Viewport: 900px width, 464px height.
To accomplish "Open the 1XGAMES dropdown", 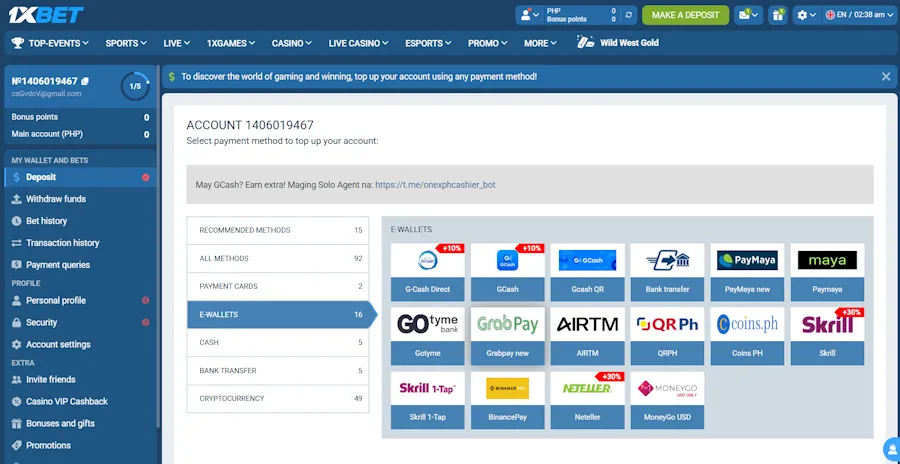I will [x=231, y=43].
